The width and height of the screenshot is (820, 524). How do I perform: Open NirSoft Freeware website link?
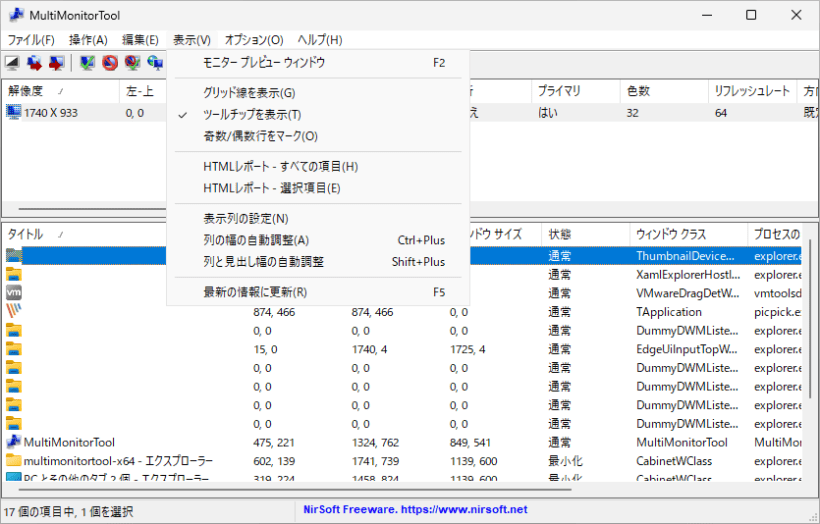coord(415,509)
